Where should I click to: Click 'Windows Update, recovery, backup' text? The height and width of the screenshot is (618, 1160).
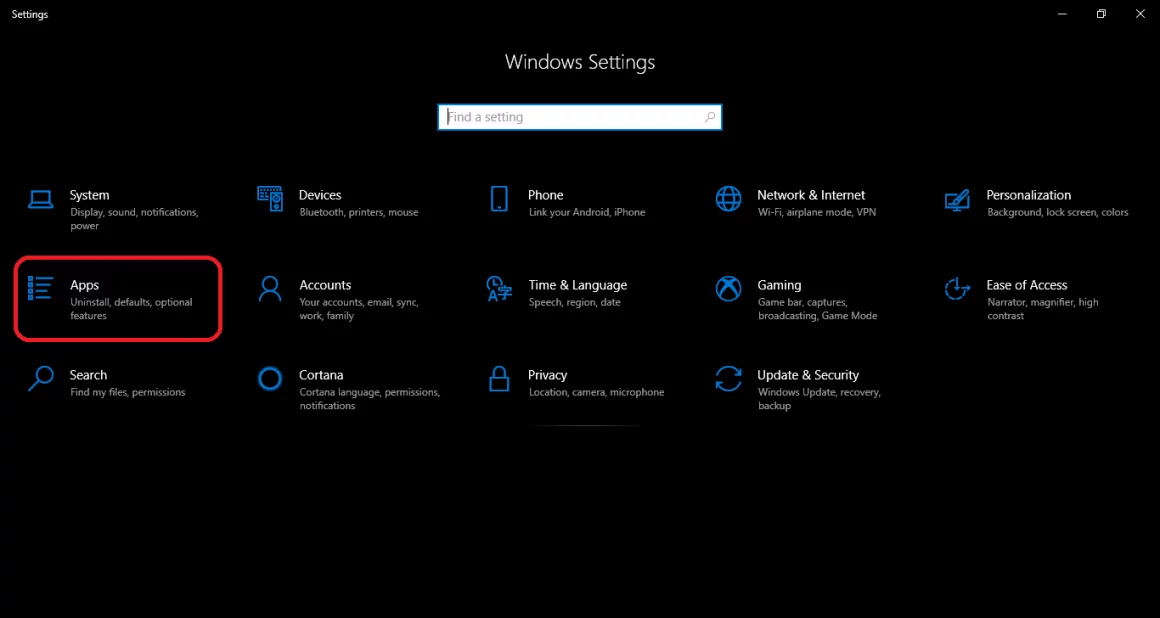click(x=819, y=399)
